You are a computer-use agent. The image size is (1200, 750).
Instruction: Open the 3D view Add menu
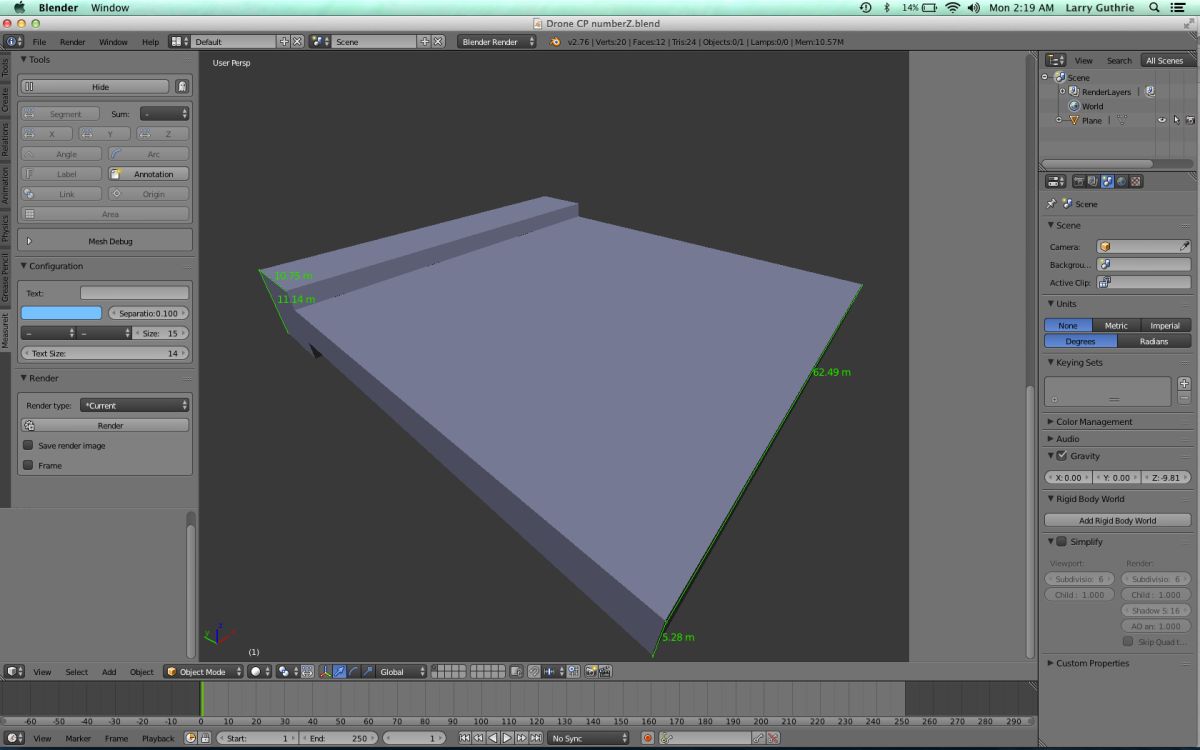click(109, 672)
